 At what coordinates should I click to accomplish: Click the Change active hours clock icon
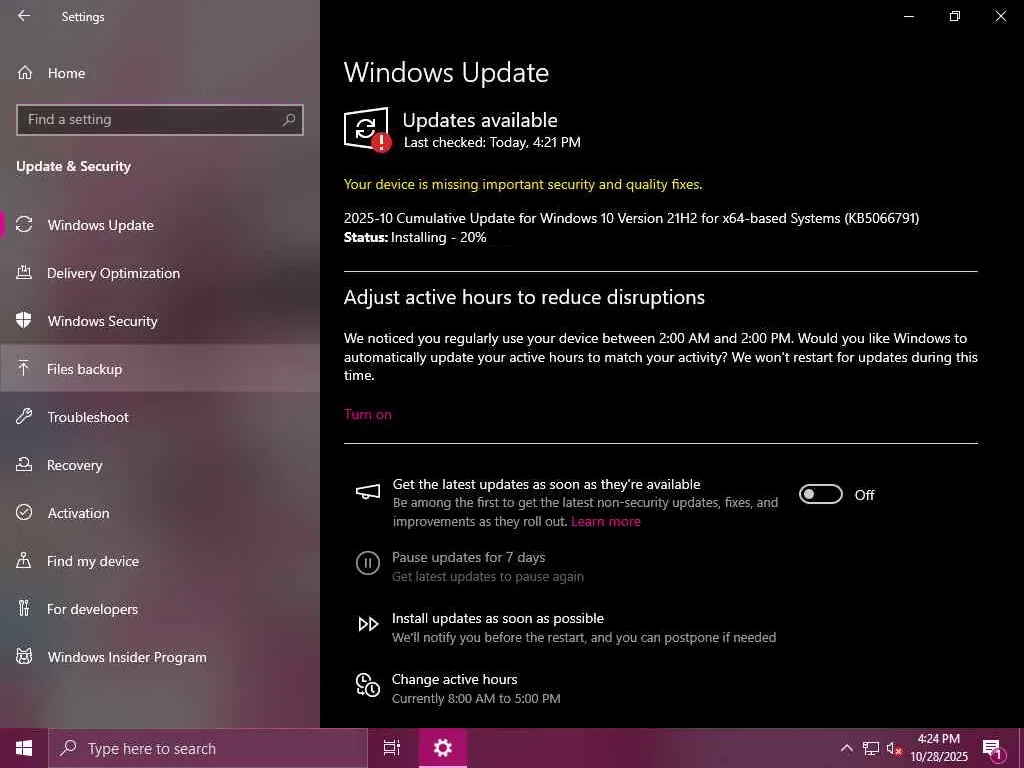[x=368, y=684]
